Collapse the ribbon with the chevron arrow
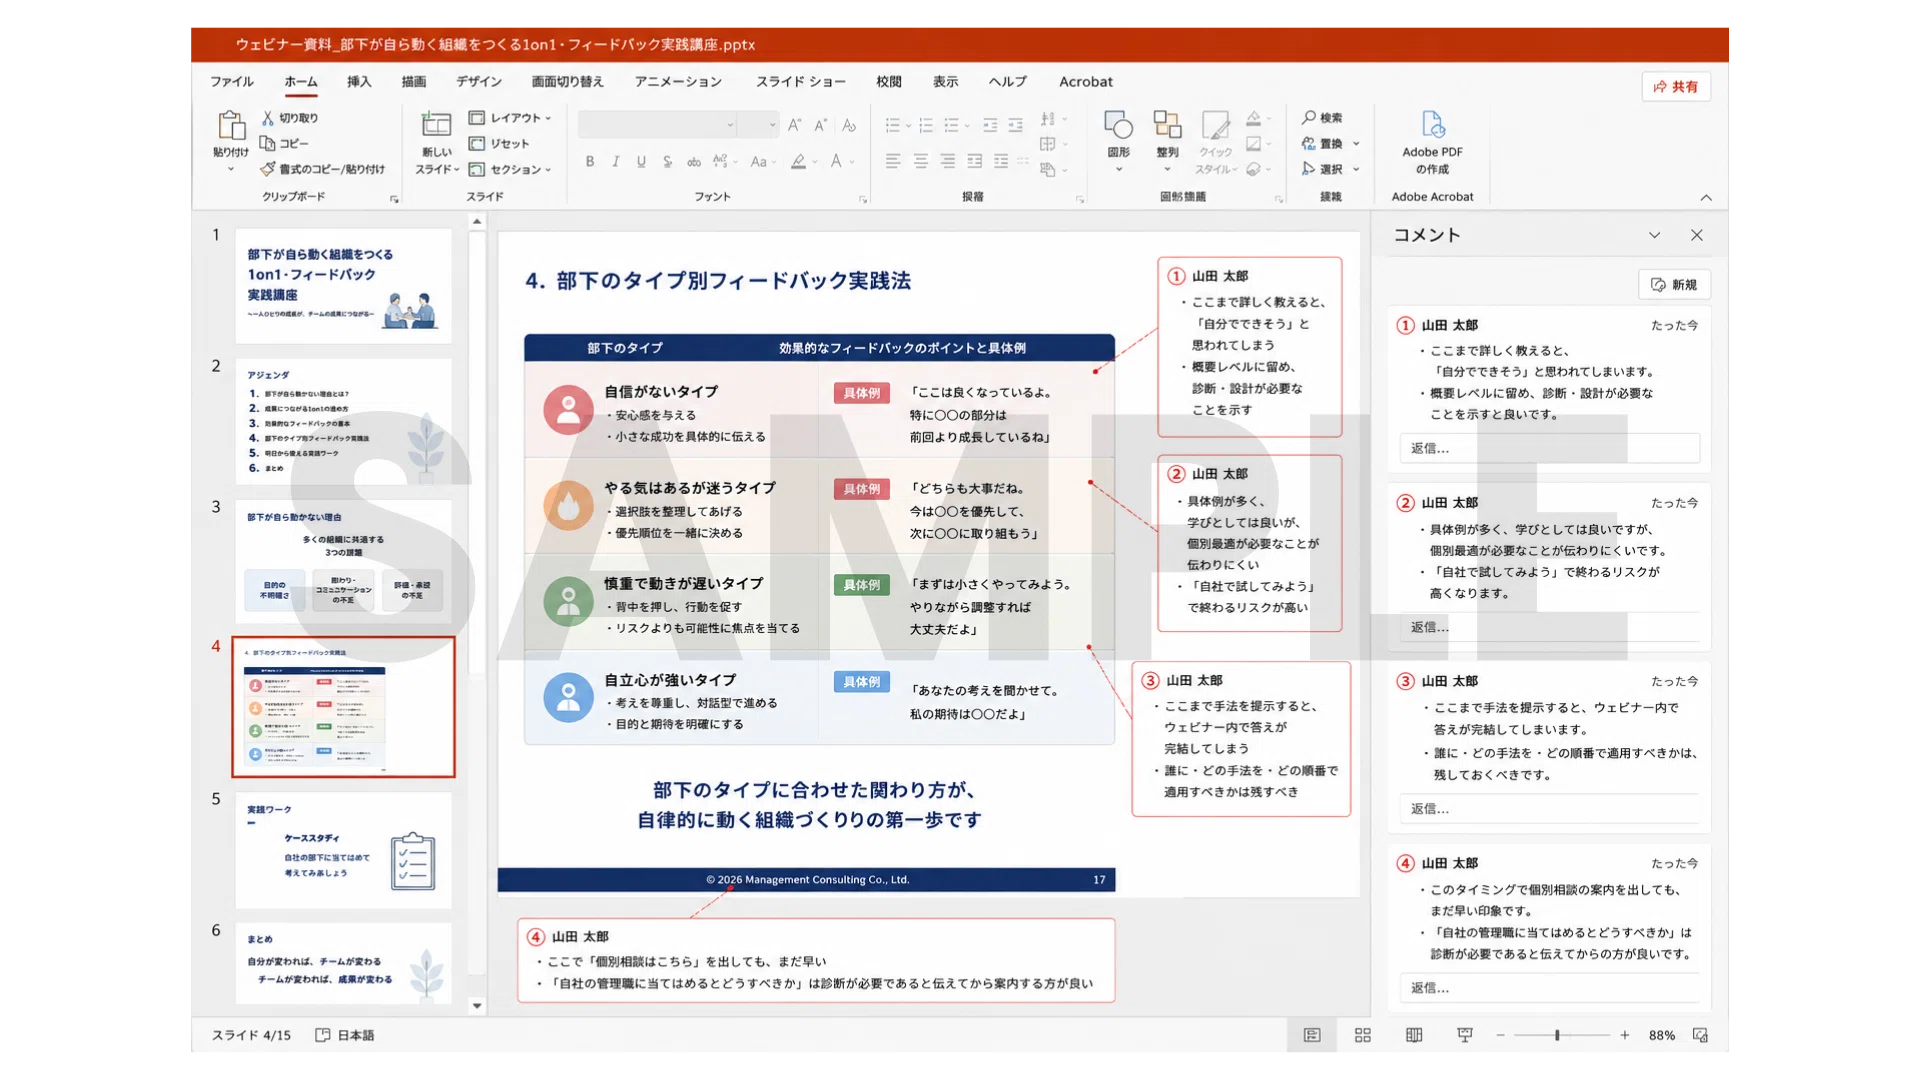This screenshot has height=1080, width=1920. pos(1706,198)
